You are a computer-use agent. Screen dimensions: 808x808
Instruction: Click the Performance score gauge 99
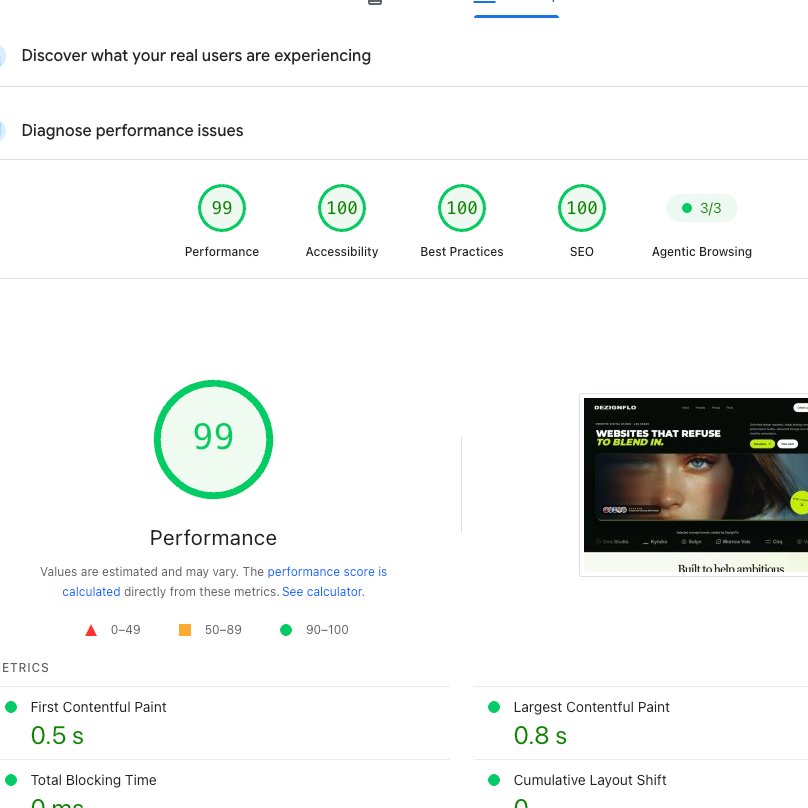pos(222,208)
